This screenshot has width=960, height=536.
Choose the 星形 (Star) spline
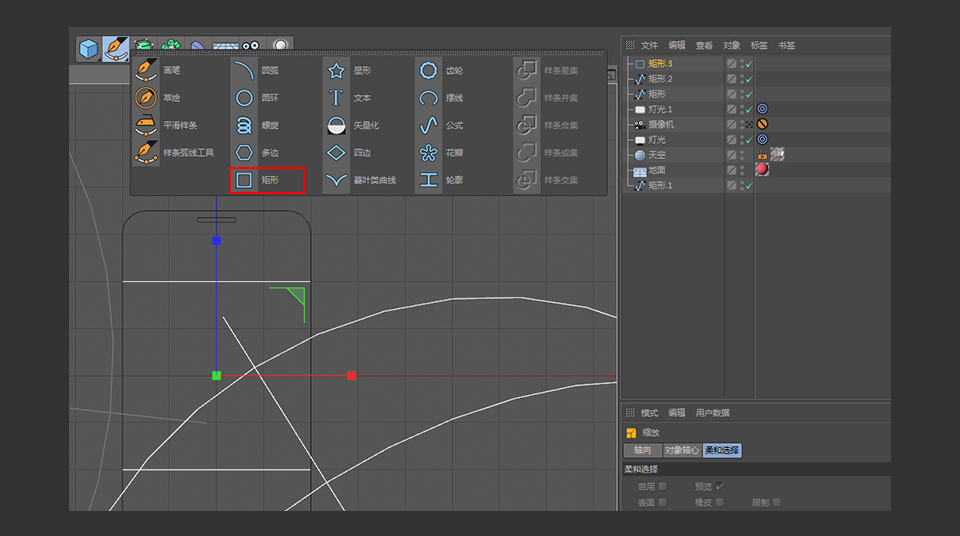[x=337, y=71]
